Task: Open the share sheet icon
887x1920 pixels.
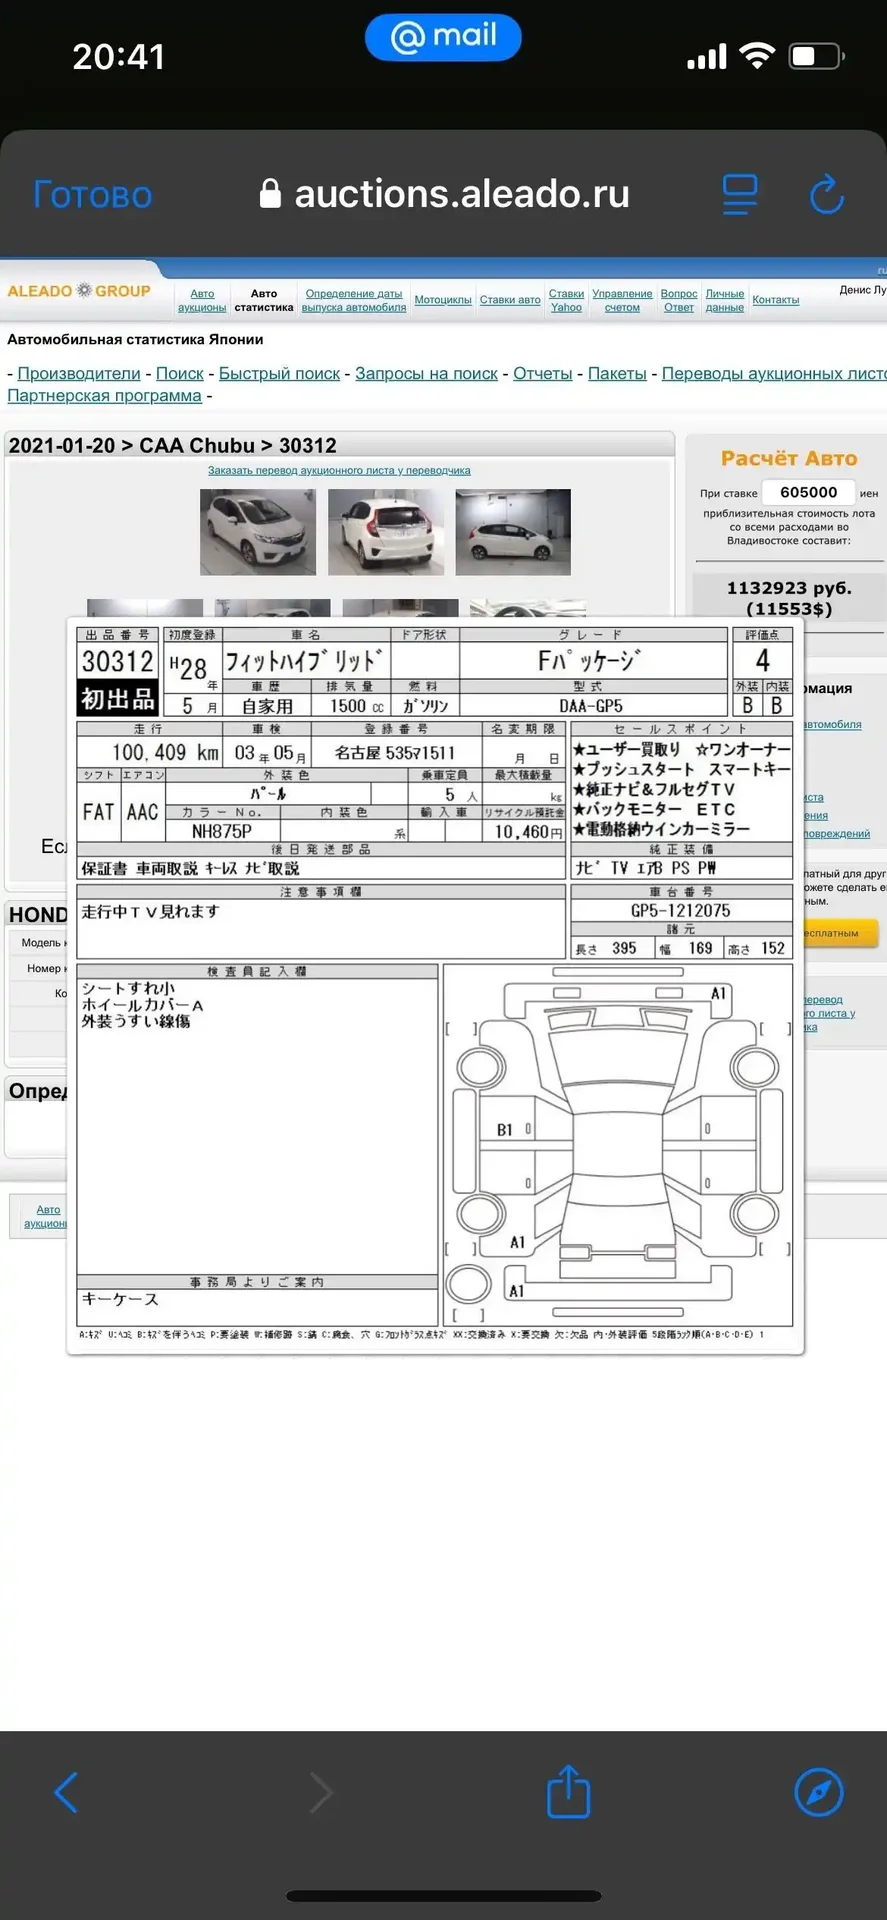Action: (568, 1790)
